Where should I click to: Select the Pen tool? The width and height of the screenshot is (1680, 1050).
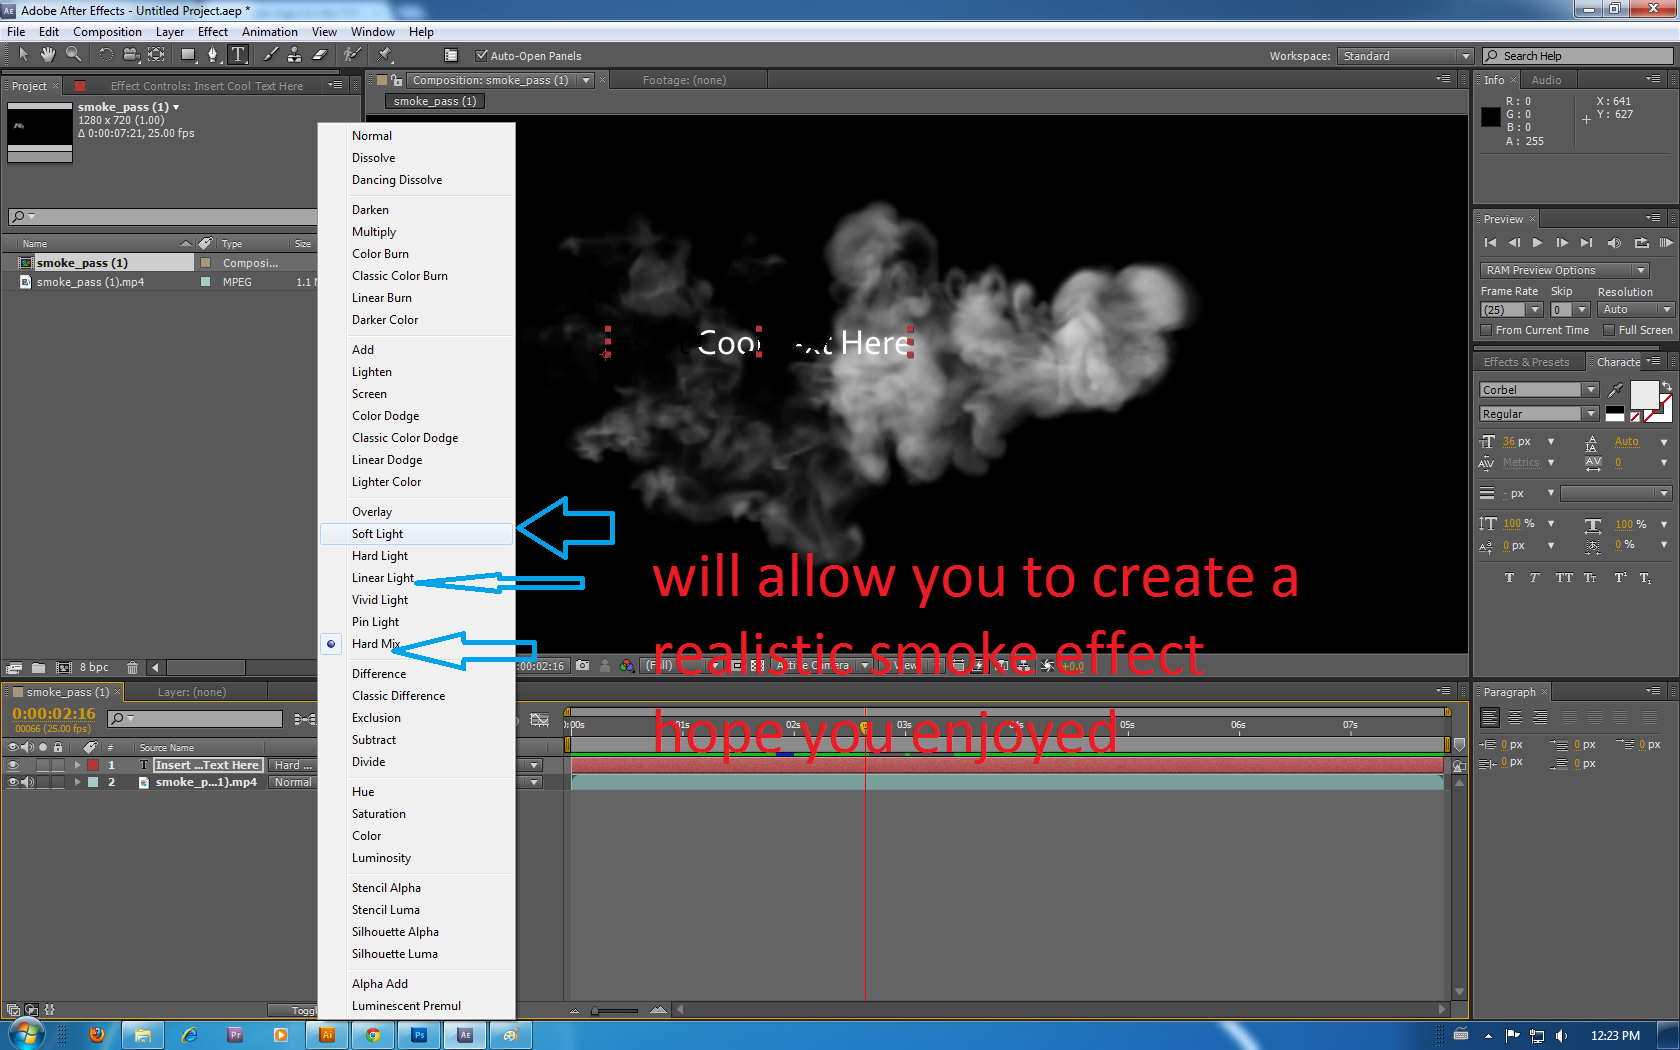213,54
